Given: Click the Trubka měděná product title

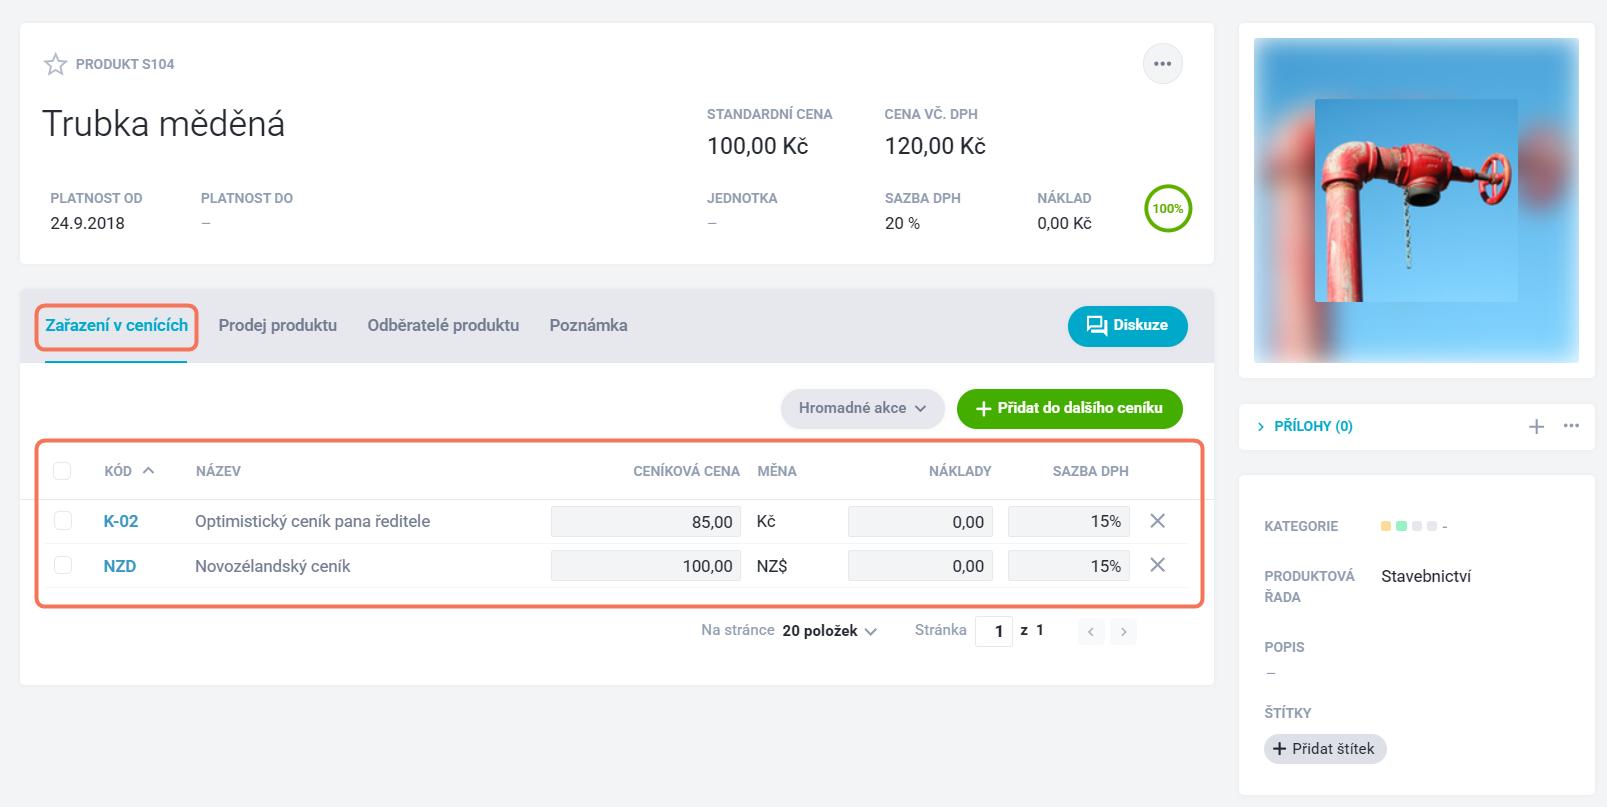Looking at the screenshot, I should click(164, 124).
